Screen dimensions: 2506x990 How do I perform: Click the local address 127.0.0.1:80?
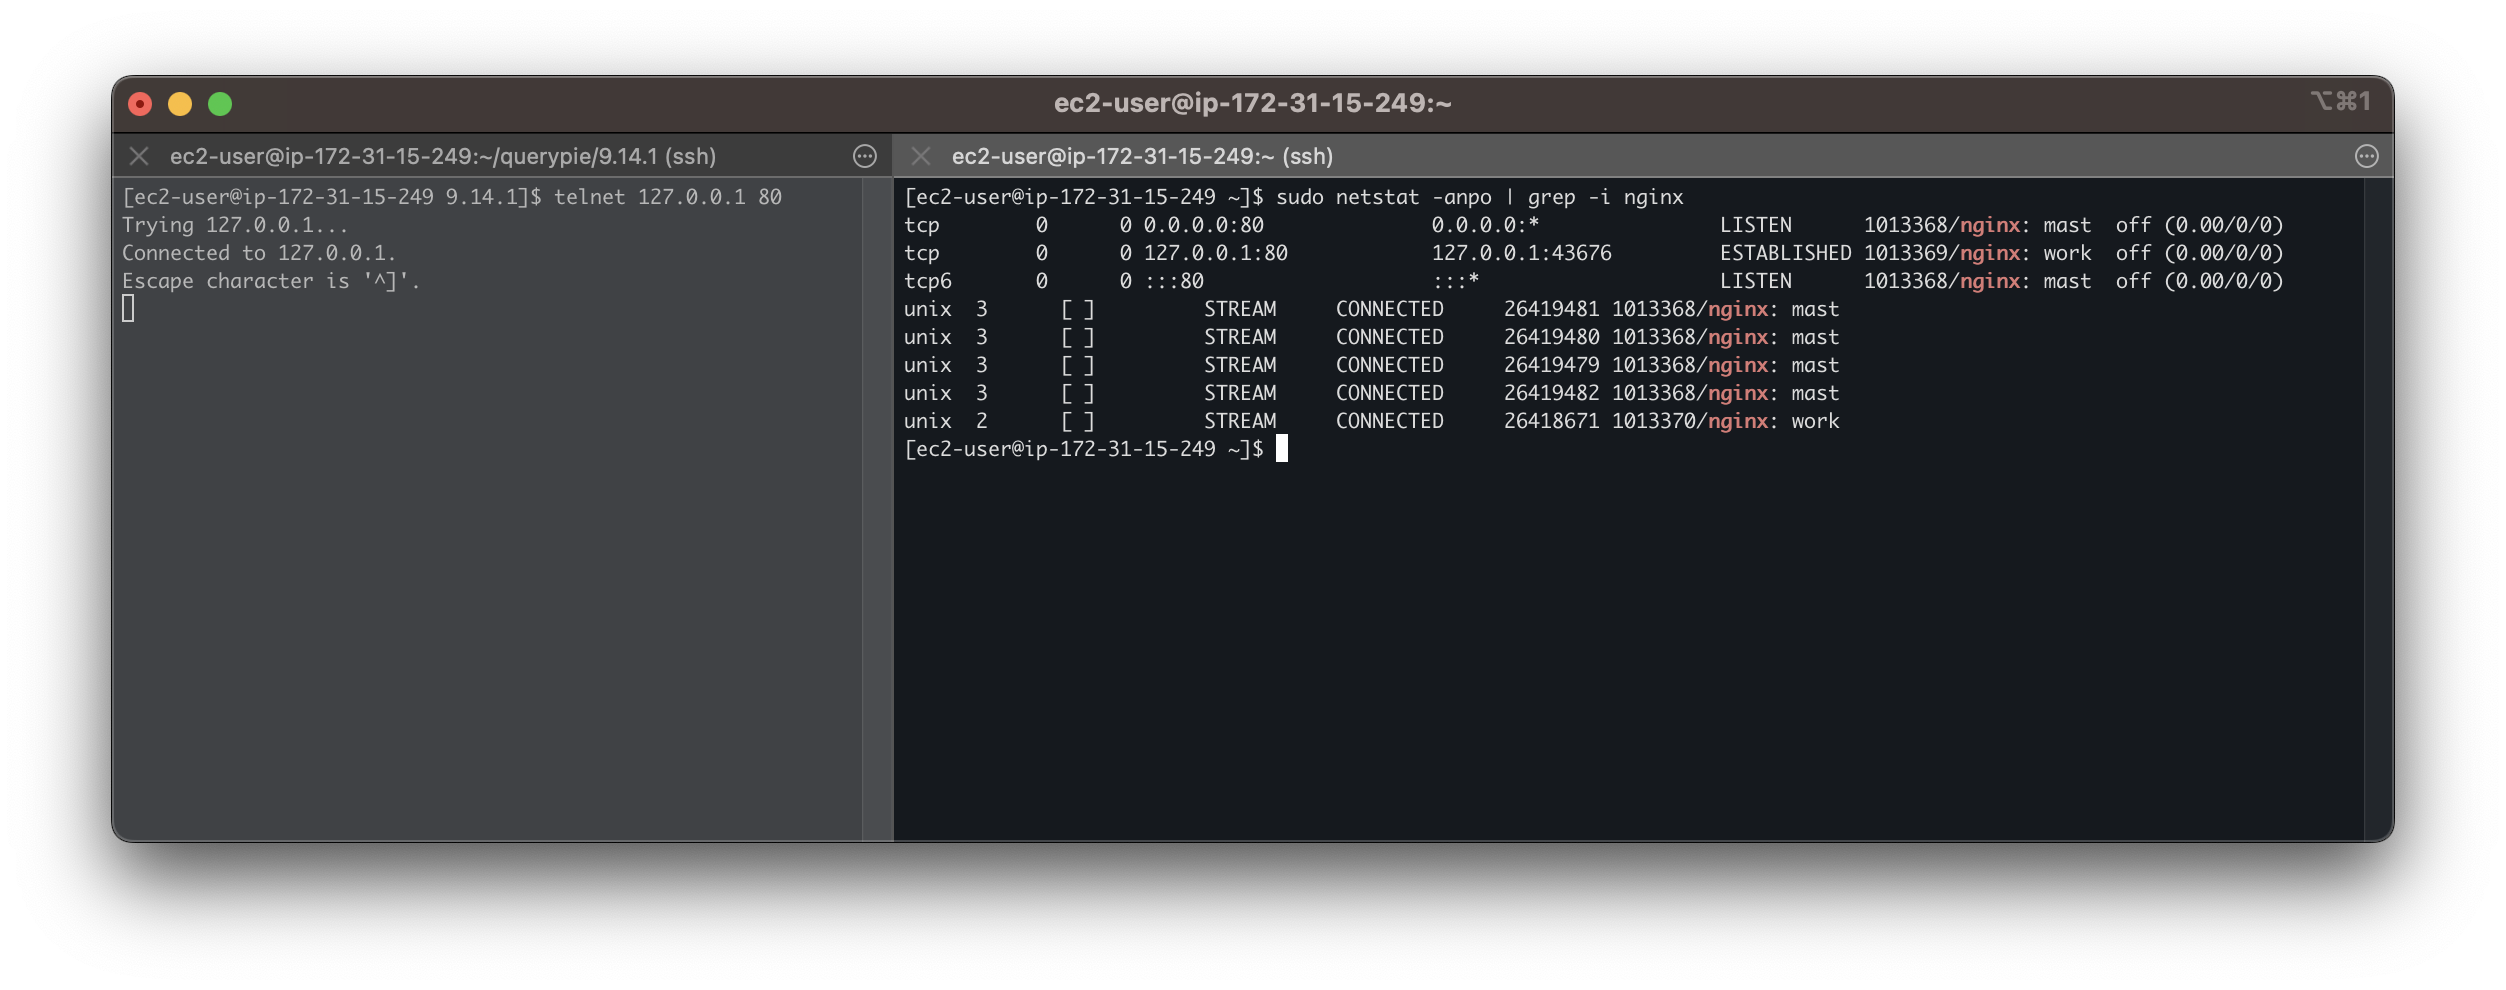tap(1216, 253)
